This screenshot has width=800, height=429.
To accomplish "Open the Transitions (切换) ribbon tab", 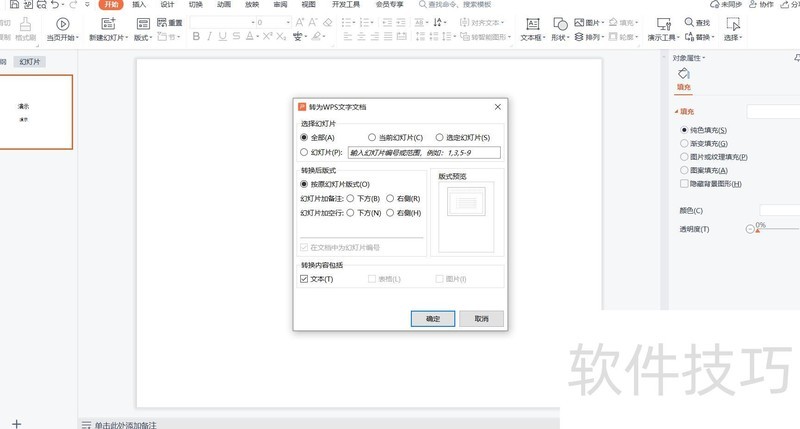I will pyautogui.click(x=195, y=5).
